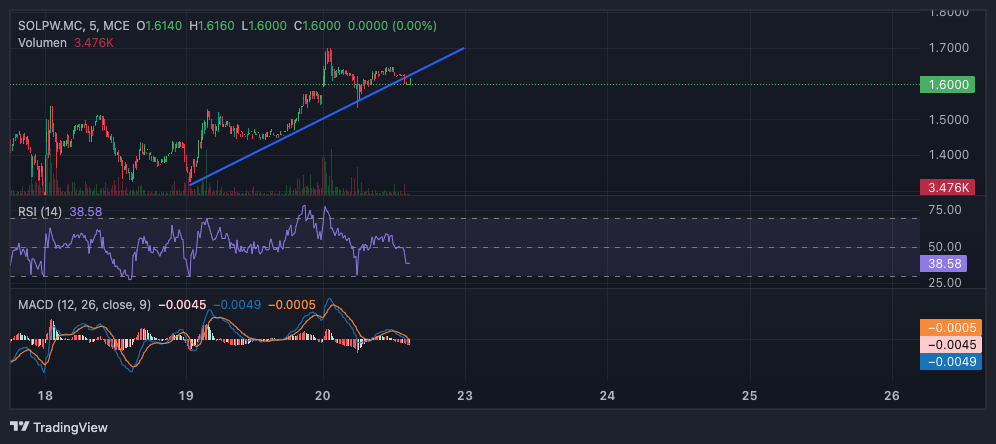The image size is (996, 444).
Task: Click date 20 on the time axis
Action: click(x=323, y=396)
